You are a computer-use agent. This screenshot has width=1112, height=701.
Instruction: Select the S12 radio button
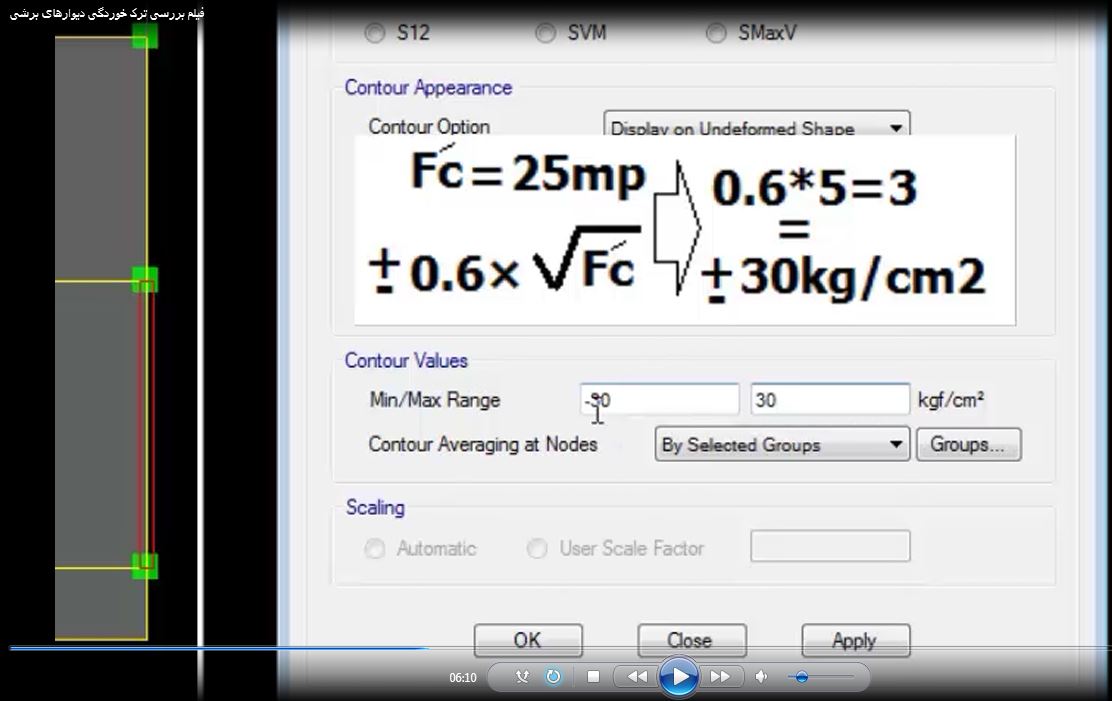click(x=375, y=34)
